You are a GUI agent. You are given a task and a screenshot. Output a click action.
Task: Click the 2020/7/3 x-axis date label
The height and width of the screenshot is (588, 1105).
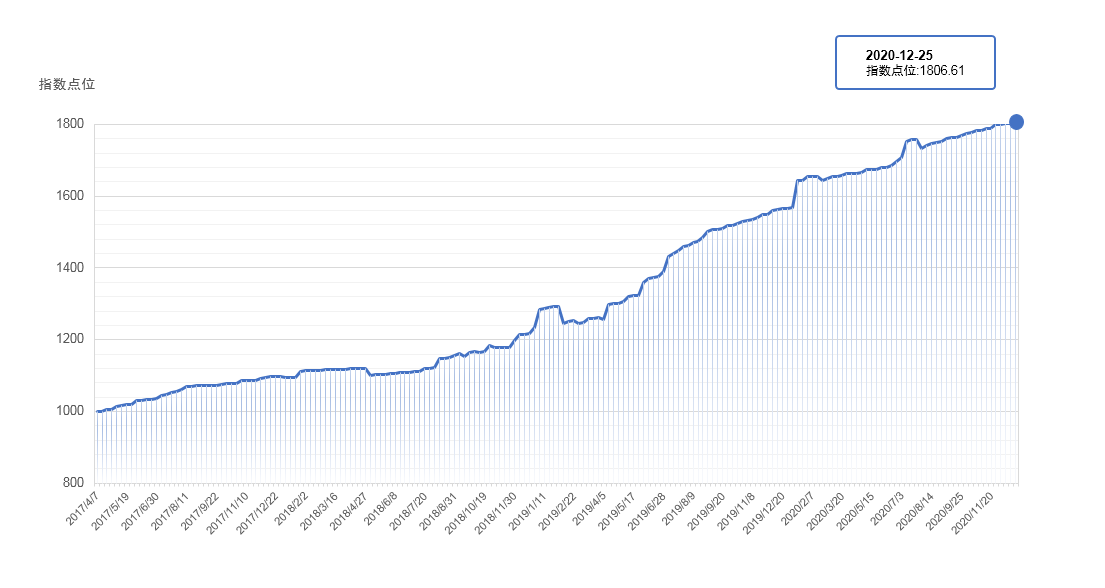(887, 508)
